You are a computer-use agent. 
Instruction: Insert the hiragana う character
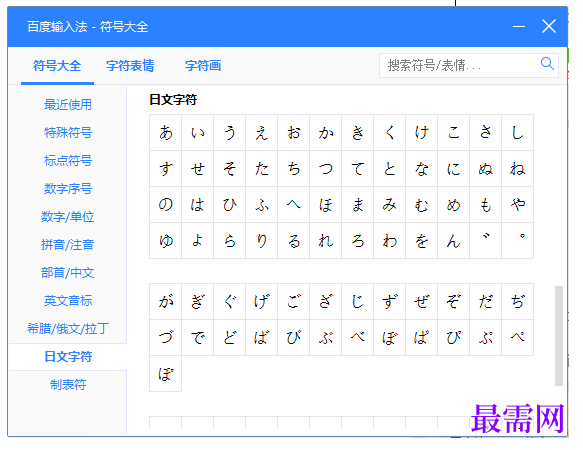point(229,133)
